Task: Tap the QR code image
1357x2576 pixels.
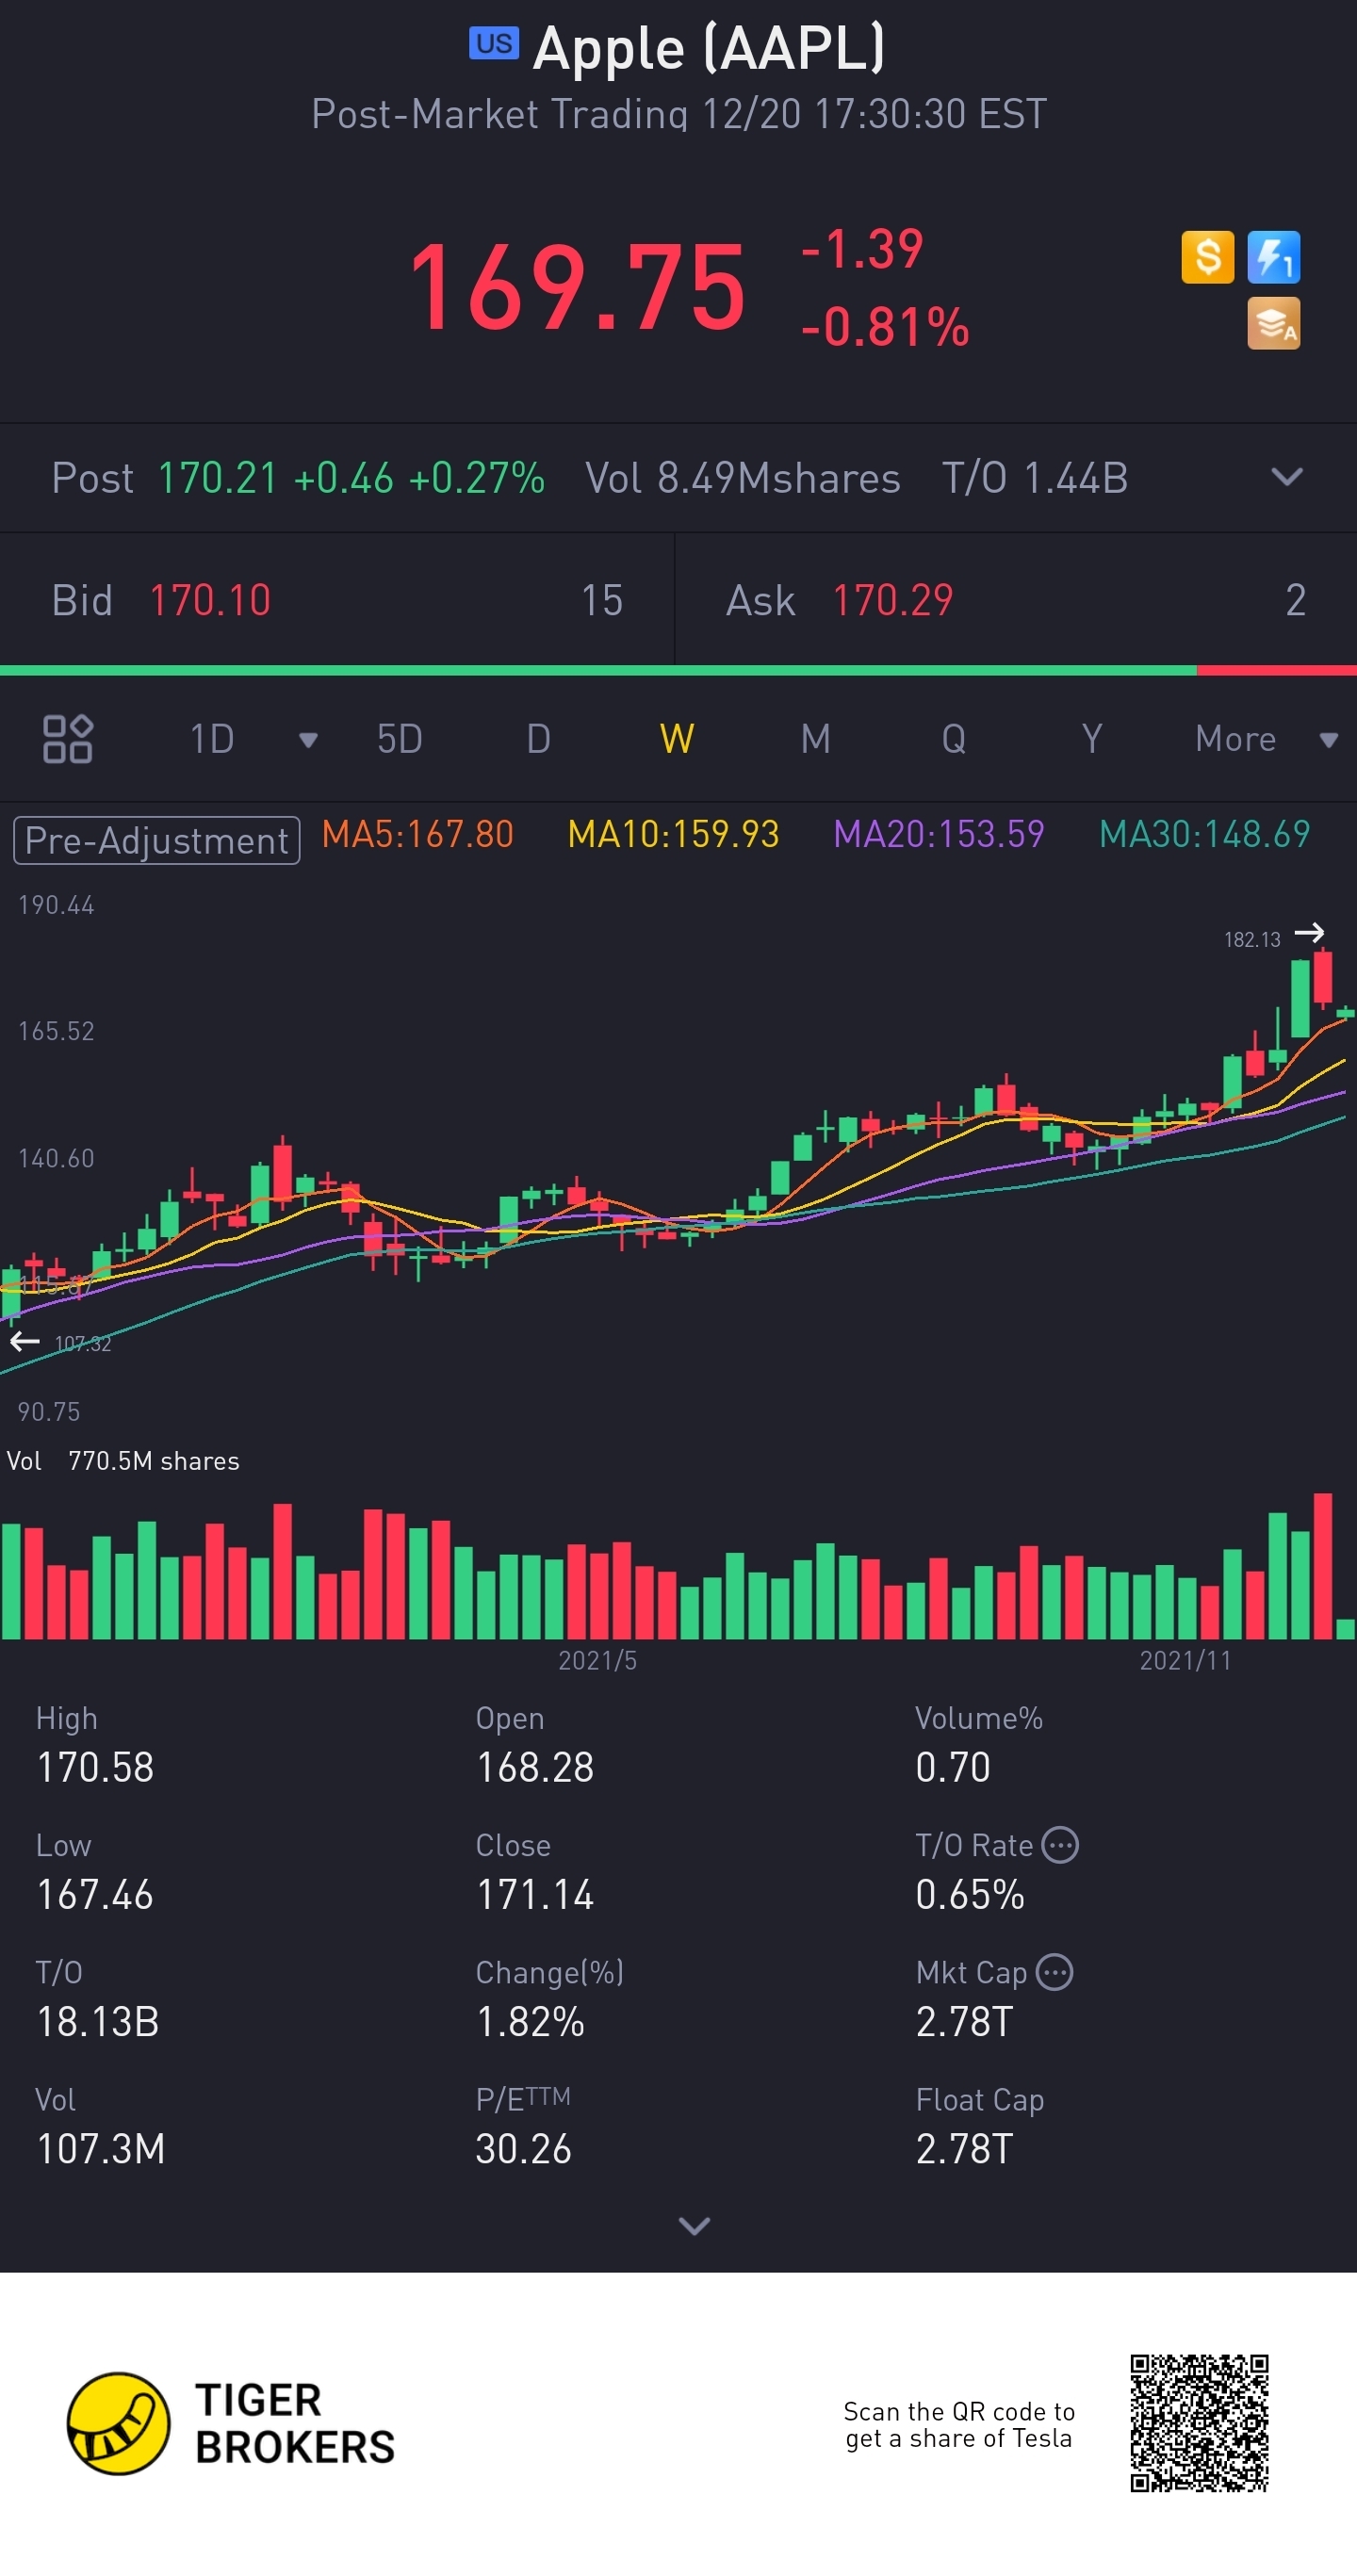Action: (1199, 2423)
